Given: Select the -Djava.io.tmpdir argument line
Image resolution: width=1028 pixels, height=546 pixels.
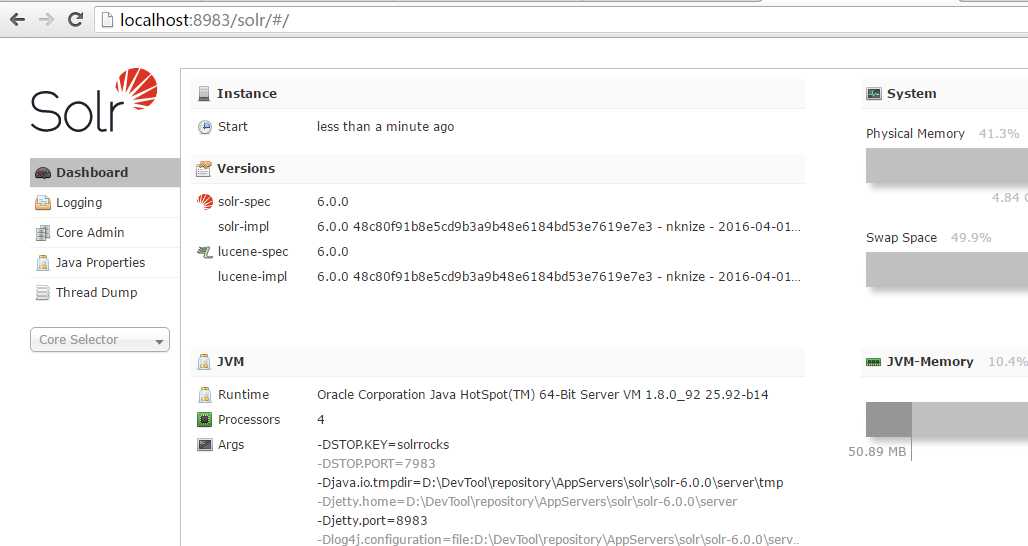Looking at the screenshot, I should pos(550,482).
